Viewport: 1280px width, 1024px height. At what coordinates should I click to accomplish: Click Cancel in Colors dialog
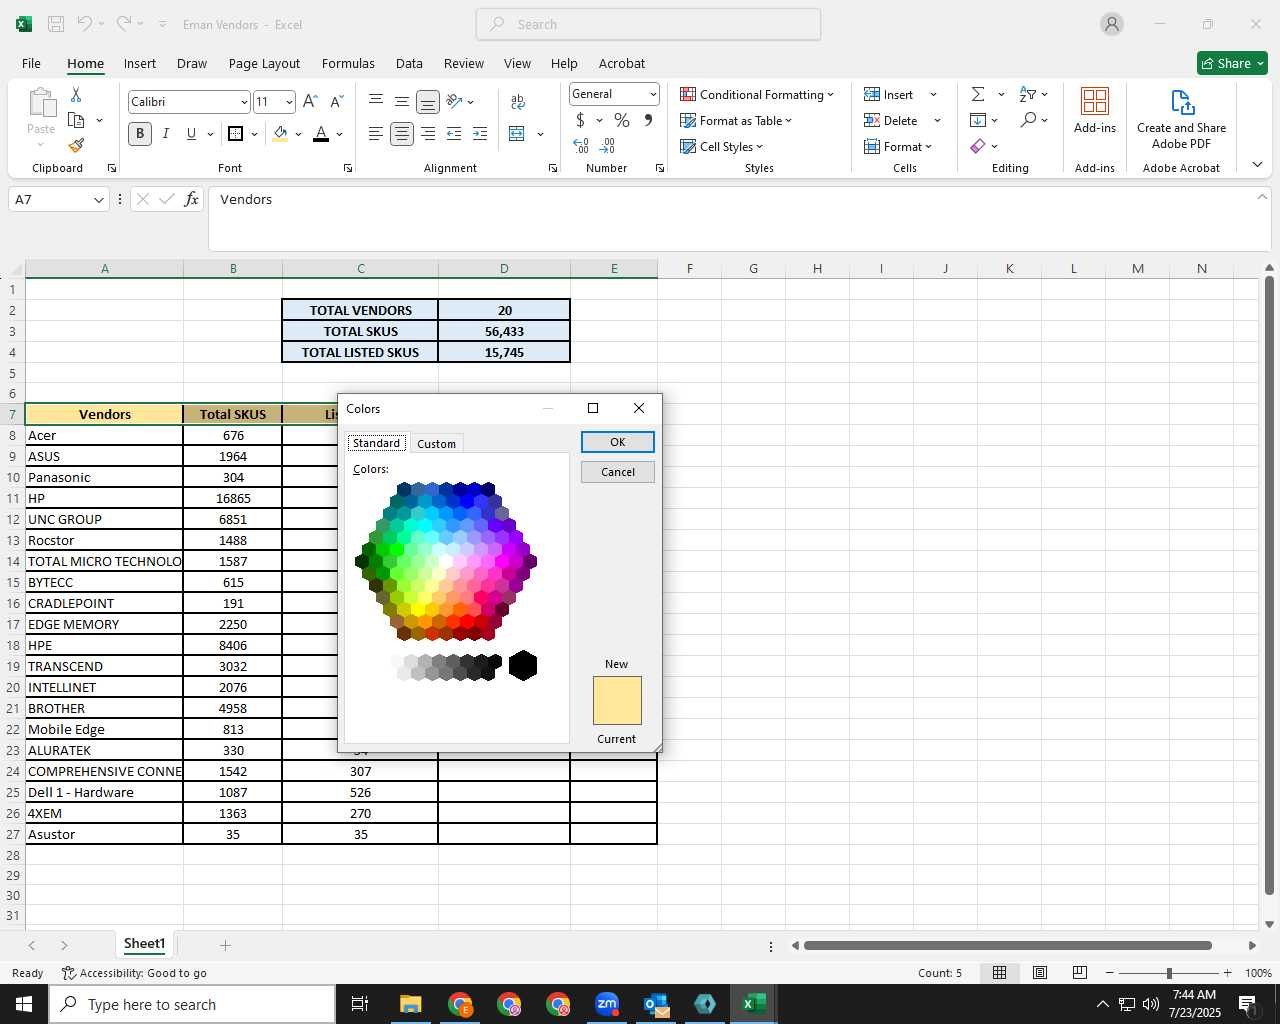tap(618, 472)
